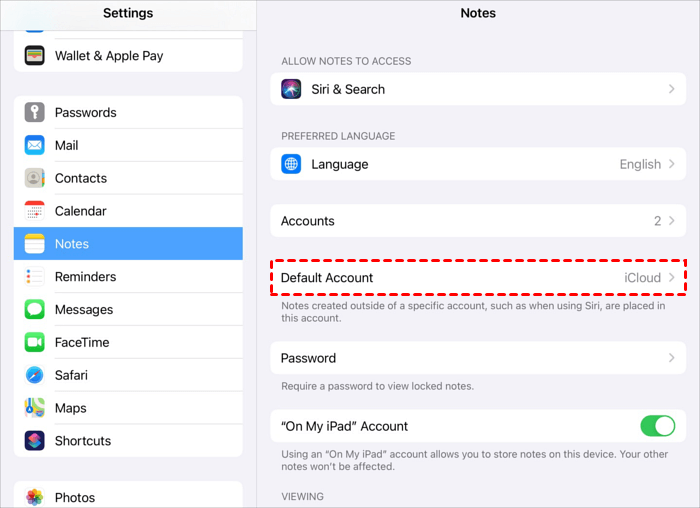
Task: Tap the Passwords key icon
Action: [35, 113]
